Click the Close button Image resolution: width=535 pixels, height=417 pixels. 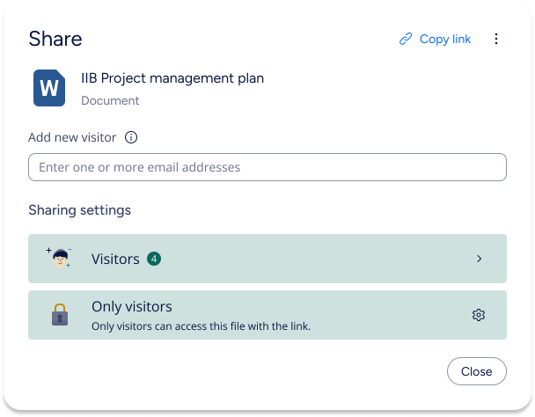pos(477,371)
